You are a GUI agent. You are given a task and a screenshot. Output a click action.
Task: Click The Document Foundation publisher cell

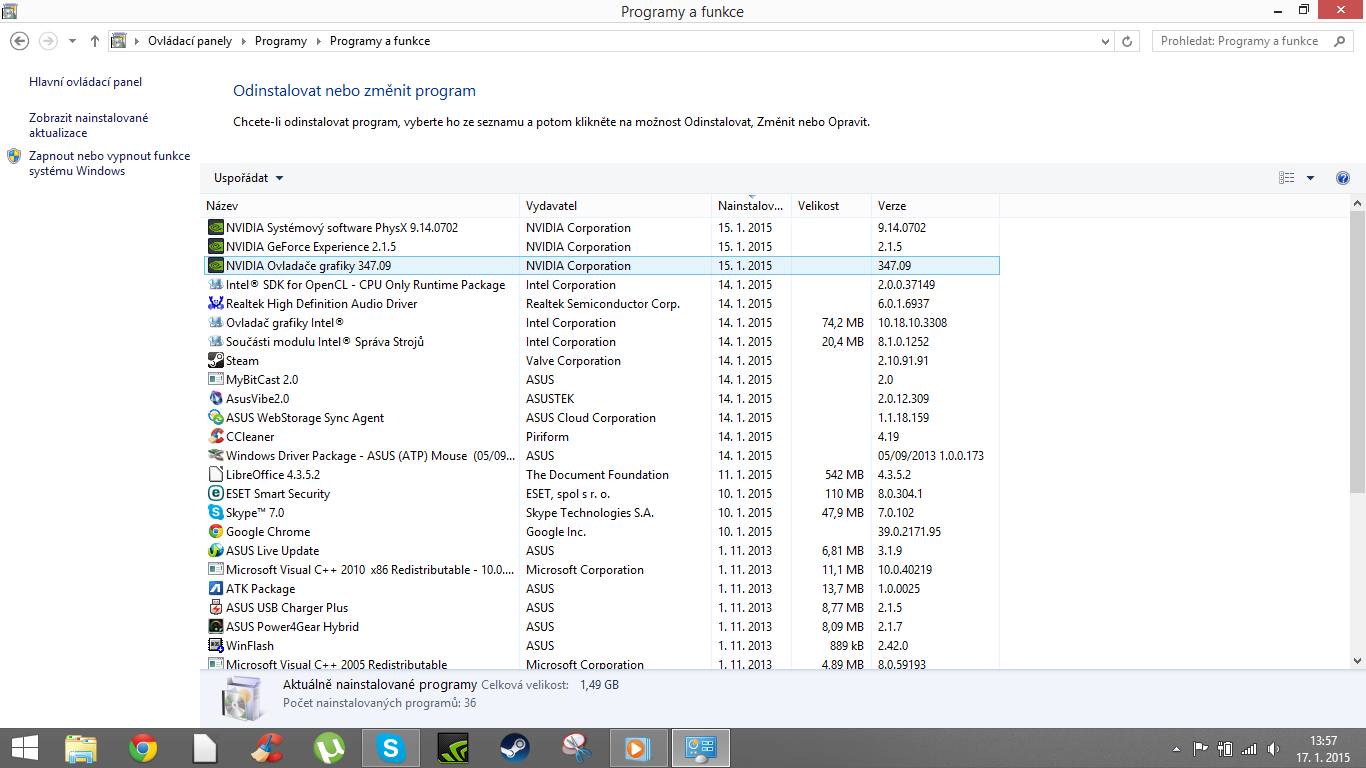(x=597, y=475)
